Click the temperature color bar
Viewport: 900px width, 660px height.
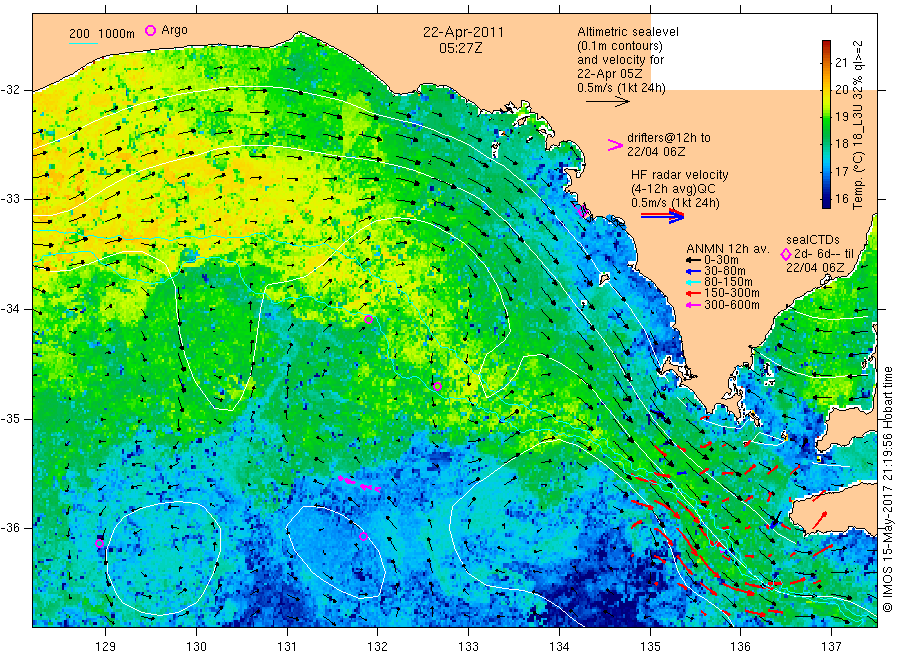(x=826, y=124)
